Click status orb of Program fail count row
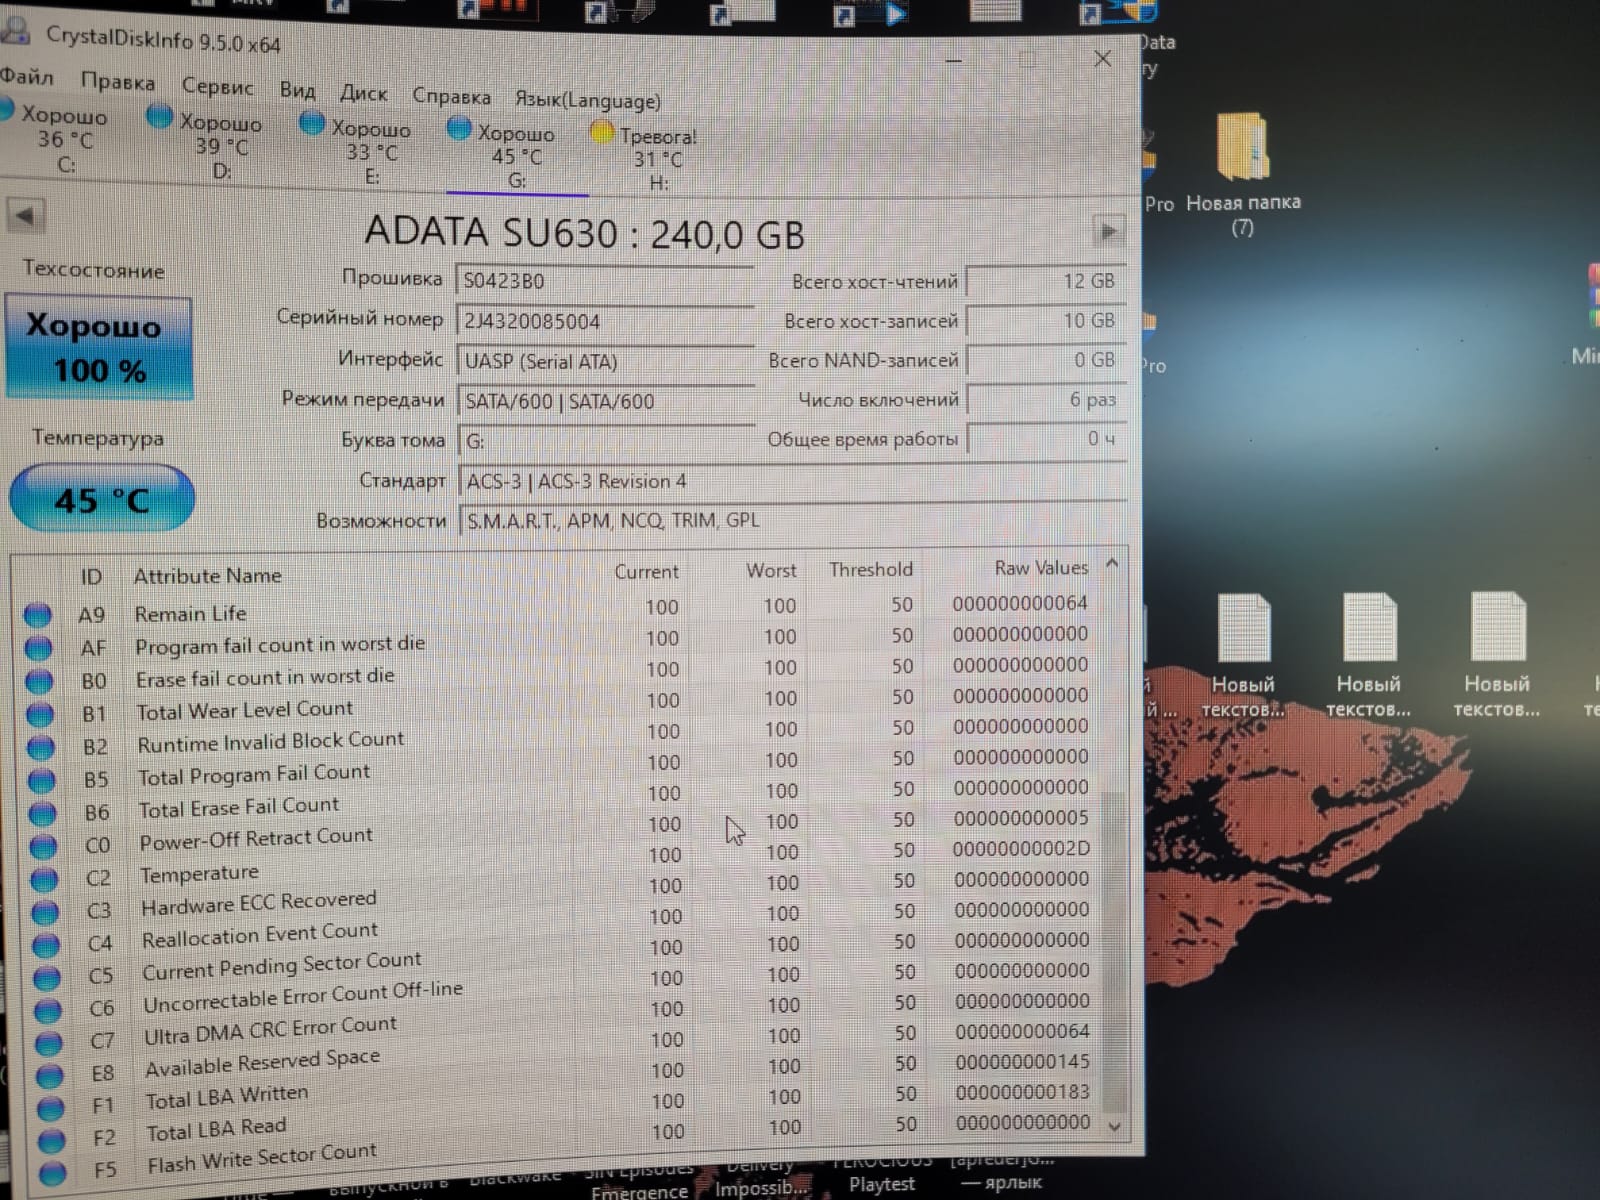Image resolution: width=1600 pixels, height=1200 pixels. tap(38, 648)
